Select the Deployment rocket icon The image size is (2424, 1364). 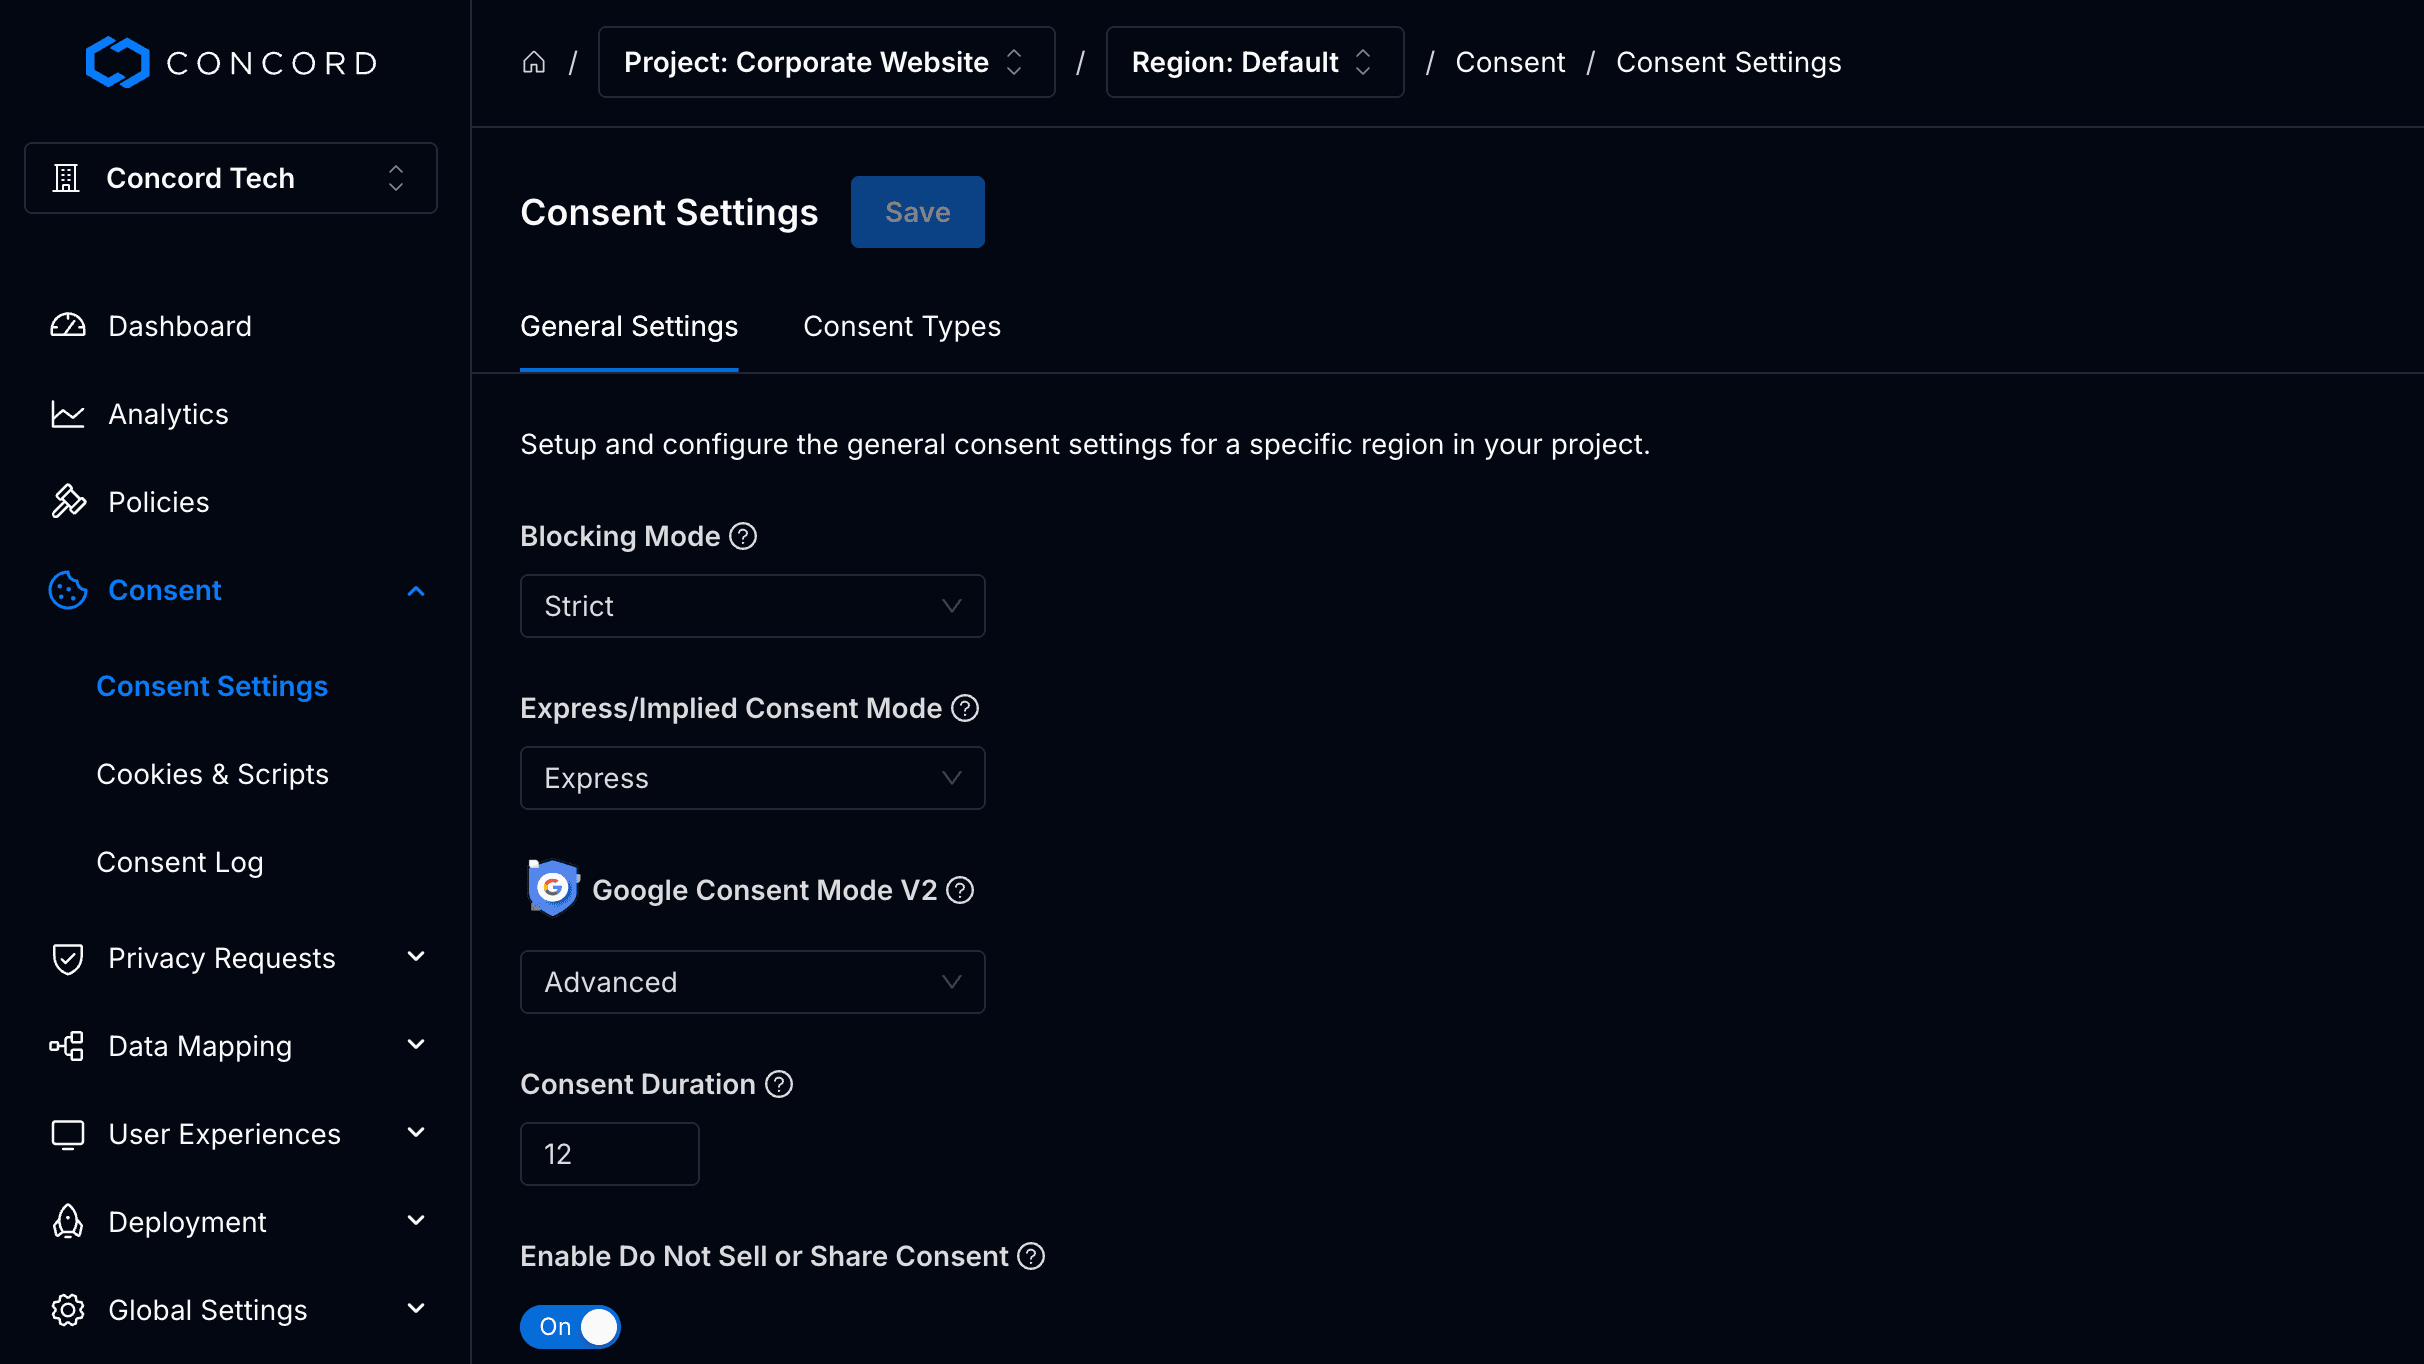pos(66,1221)
